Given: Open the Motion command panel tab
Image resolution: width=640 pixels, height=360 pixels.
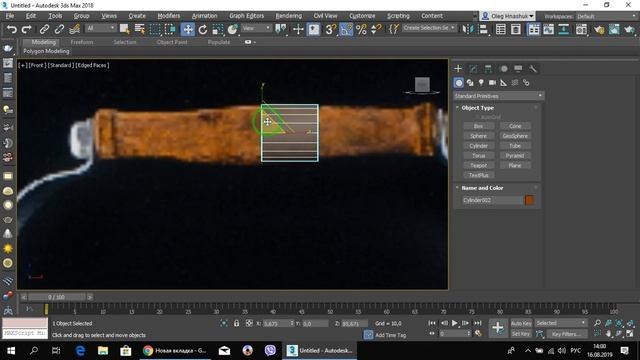Looking at the screenshot, I should point(504,69).
